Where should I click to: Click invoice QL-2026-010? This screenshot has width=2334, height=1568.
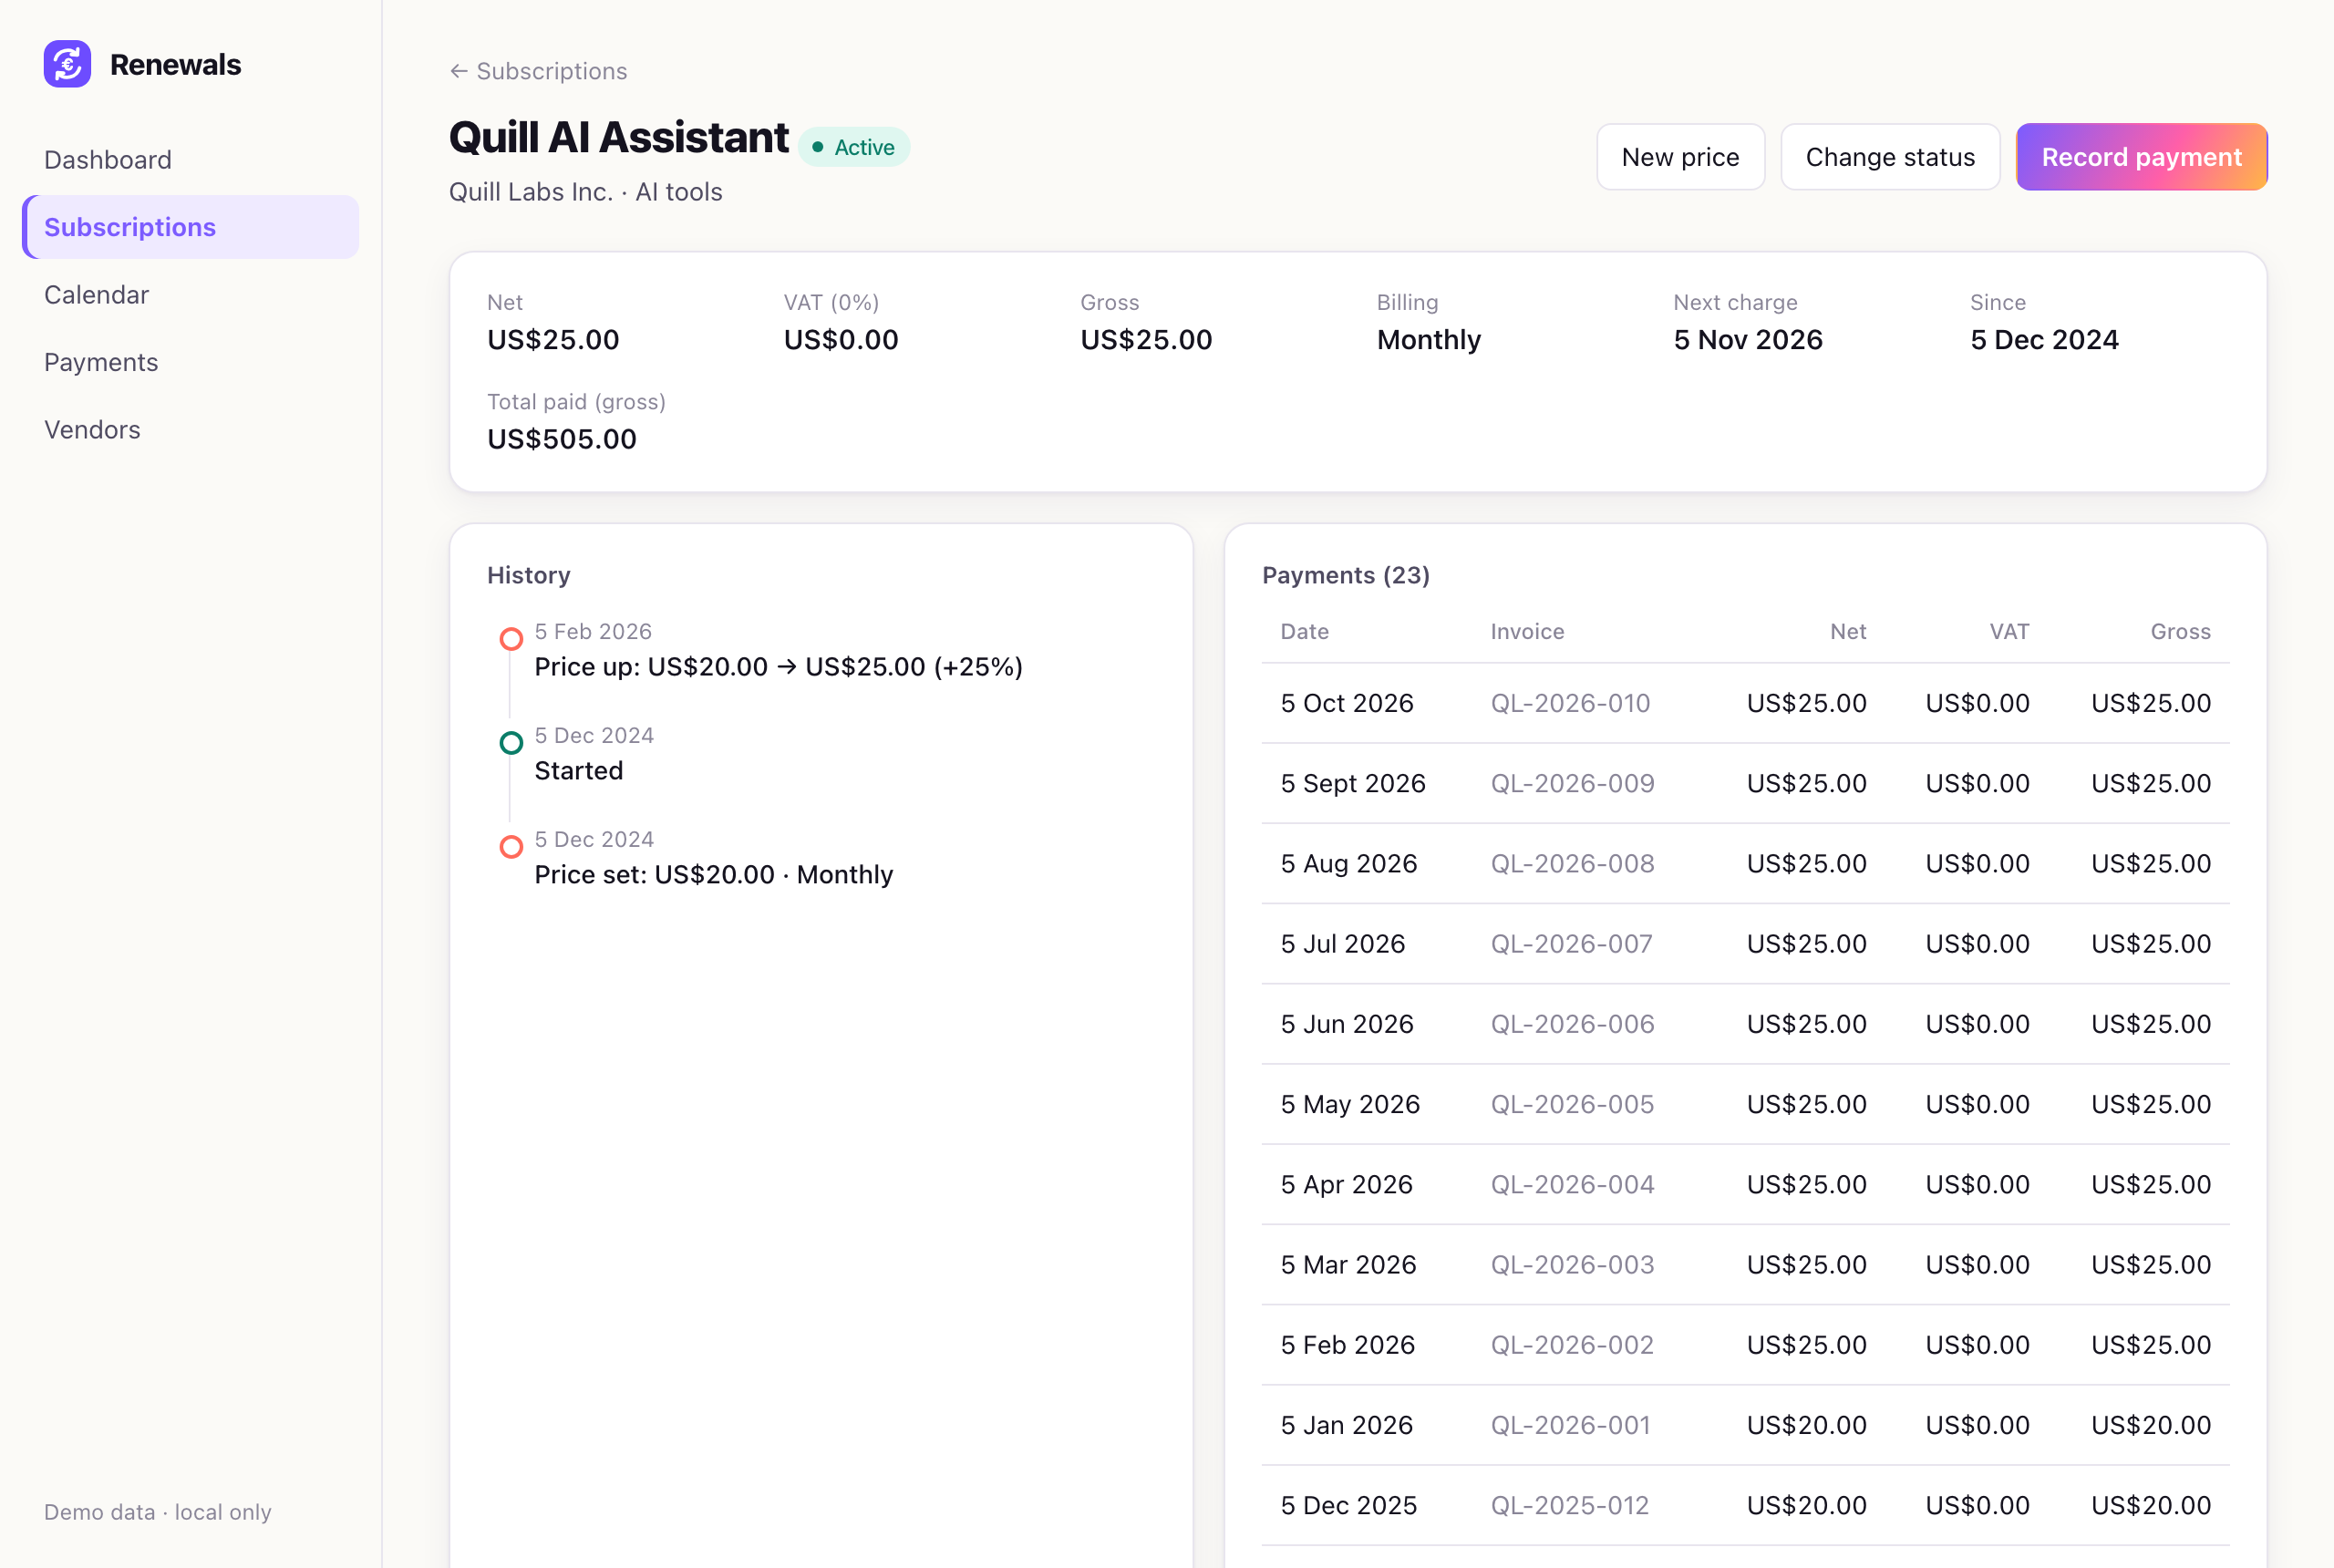(x=1570, y=703)
